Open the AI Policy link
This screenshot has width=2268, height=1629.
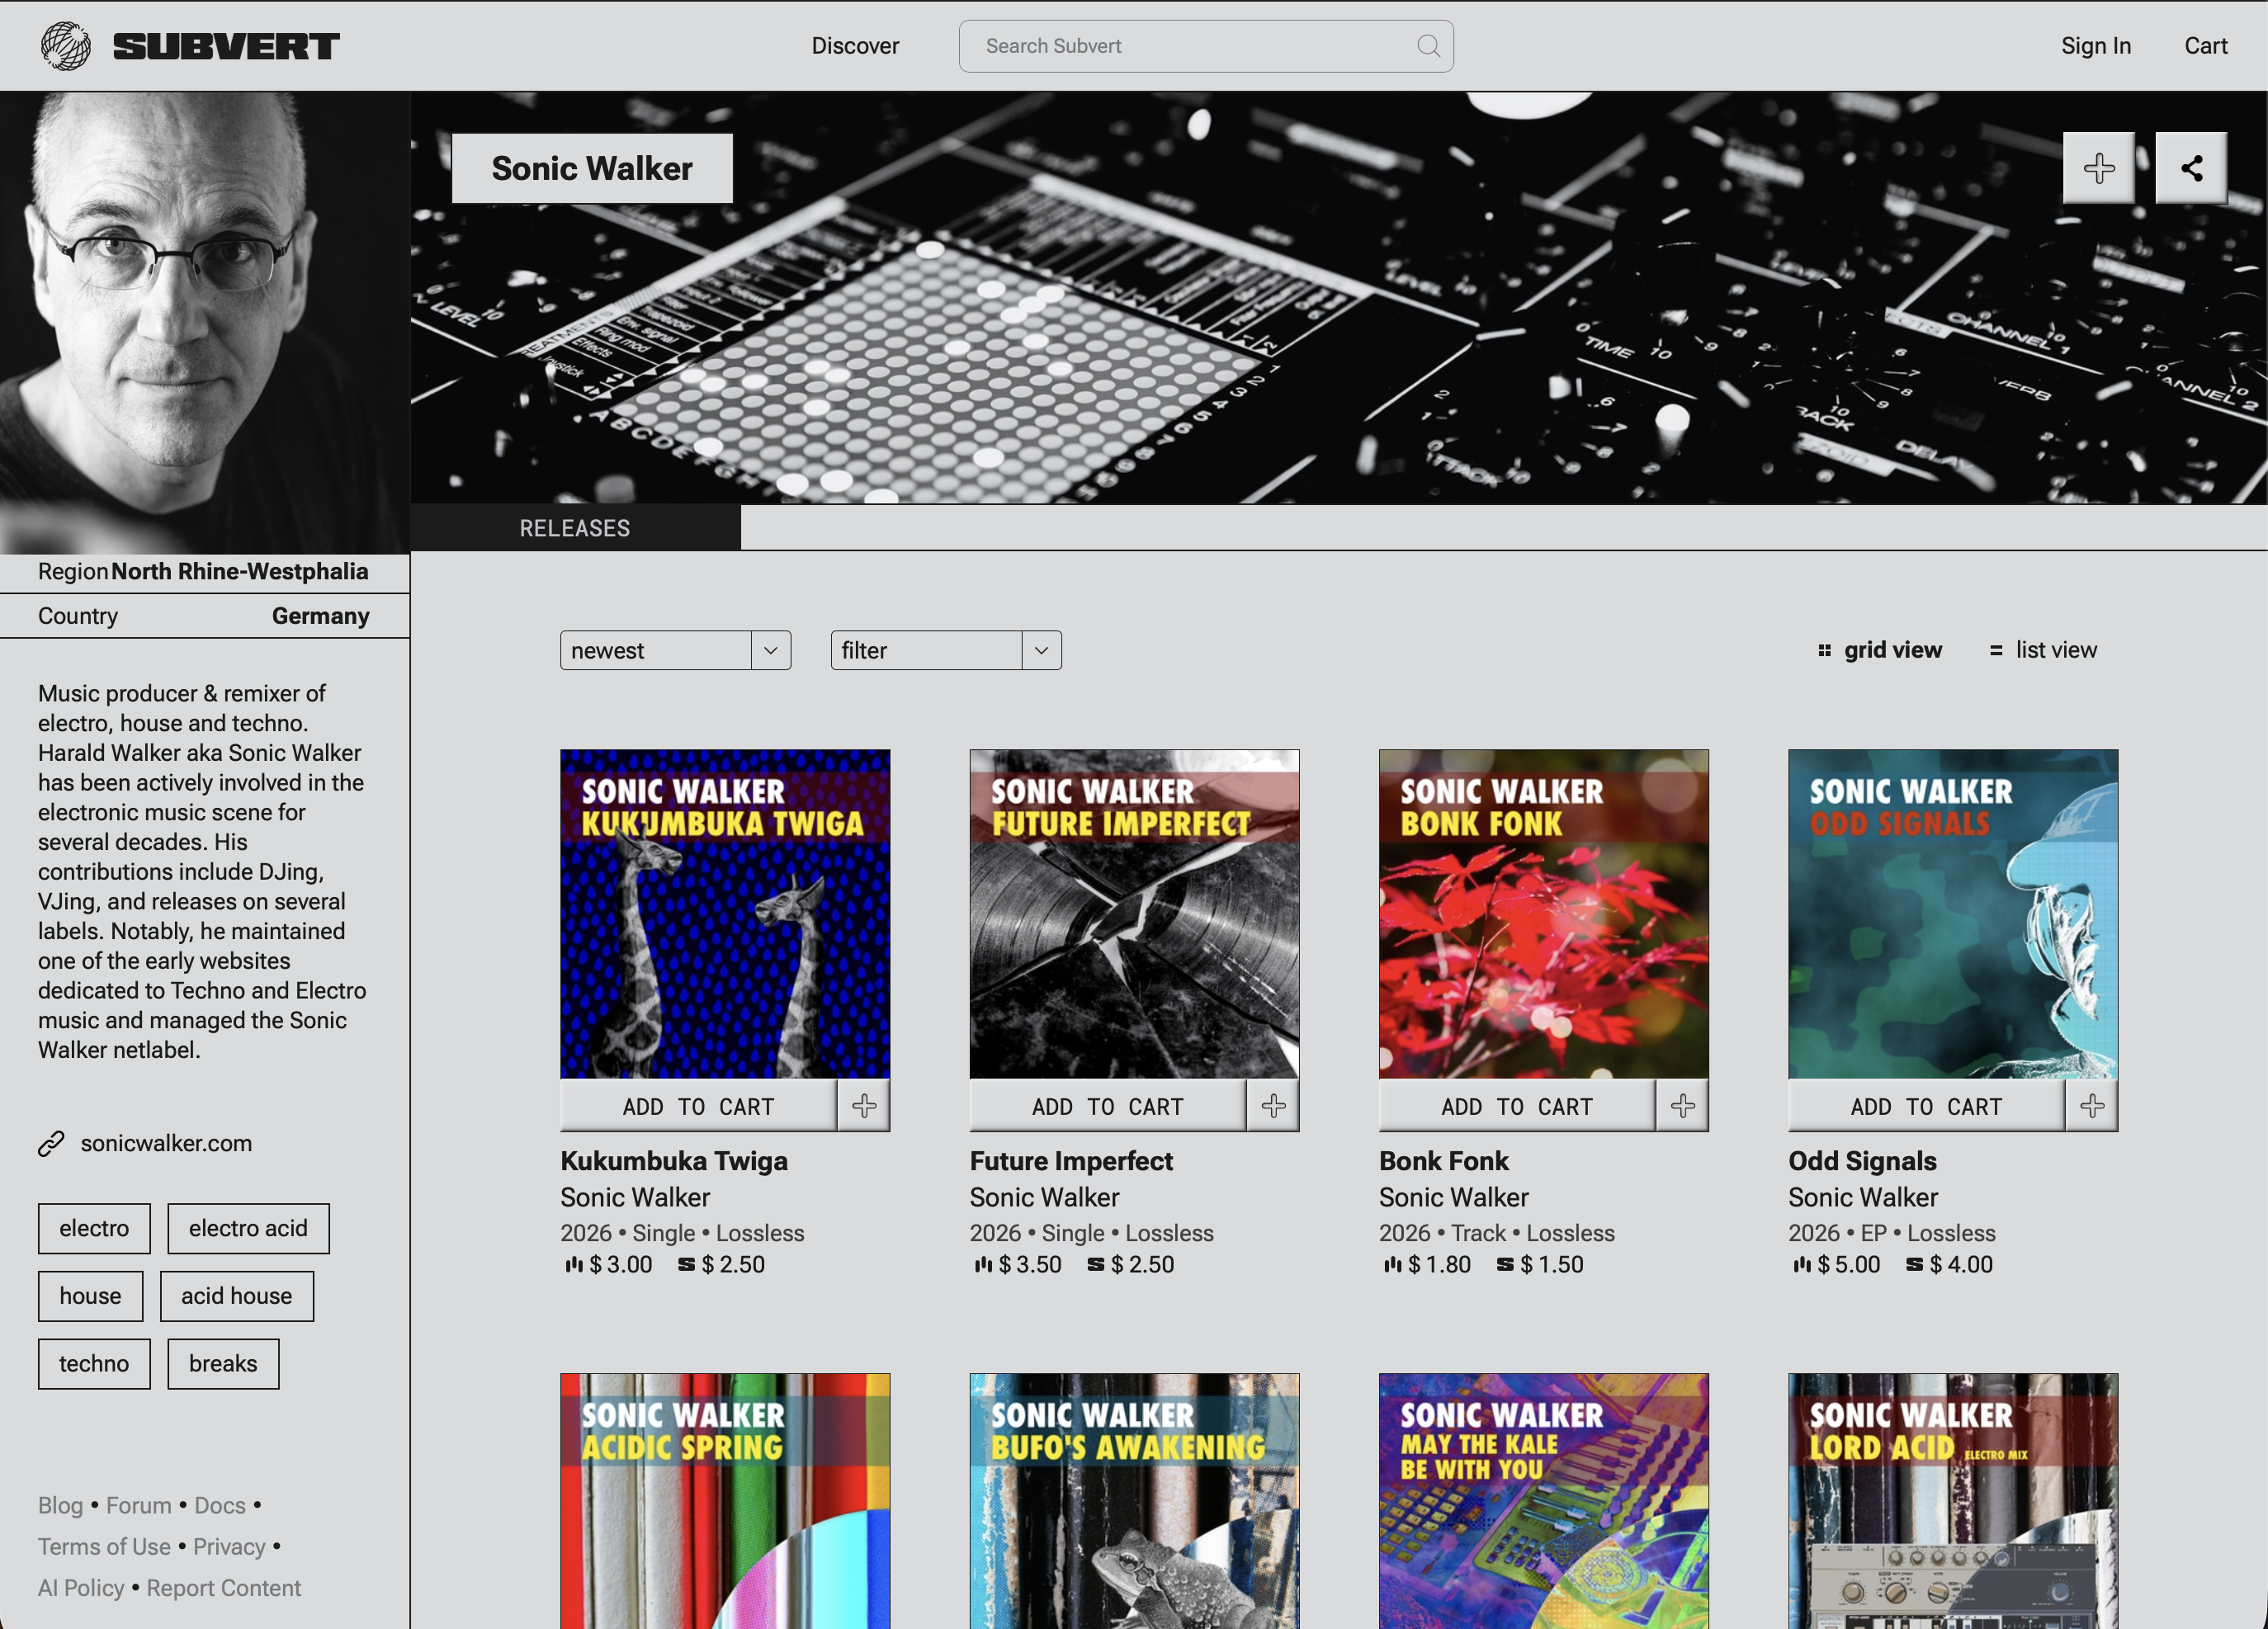click(81, 1588)
